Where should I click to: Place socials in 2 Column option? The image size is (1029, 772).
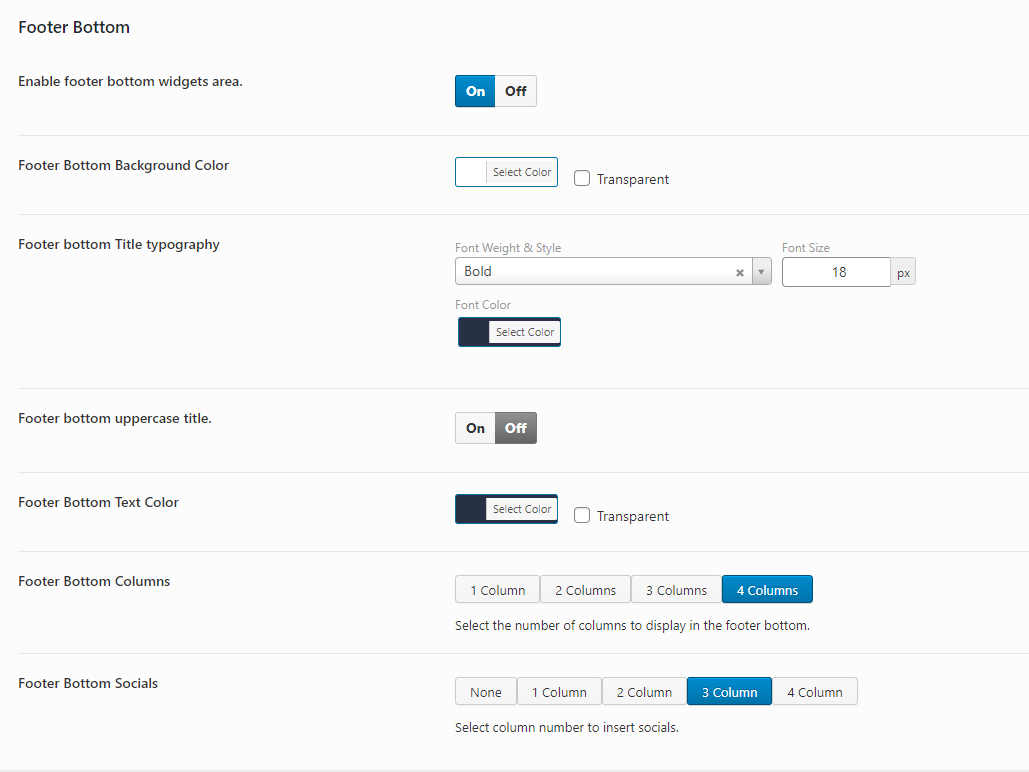click(644, 692)
